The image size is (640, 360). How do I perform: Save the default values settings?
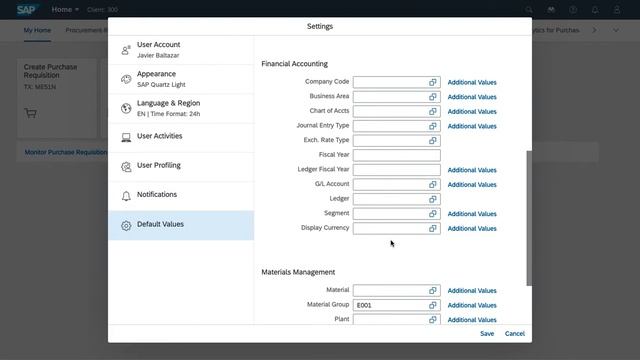[487, 333]
